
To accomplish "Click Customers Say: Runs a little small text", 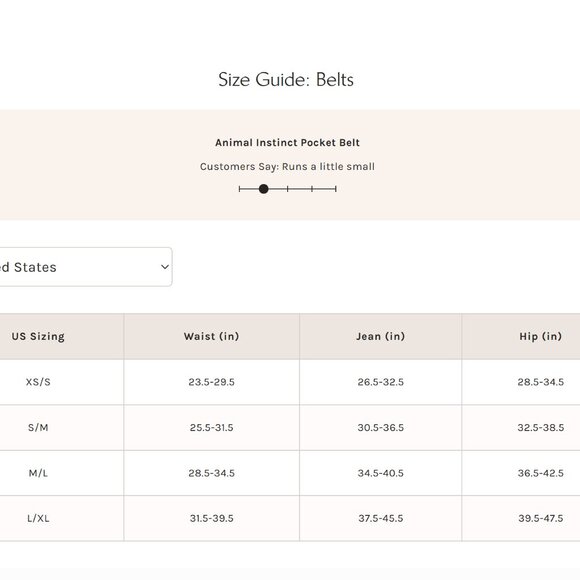I will click(x=287, y=166).
